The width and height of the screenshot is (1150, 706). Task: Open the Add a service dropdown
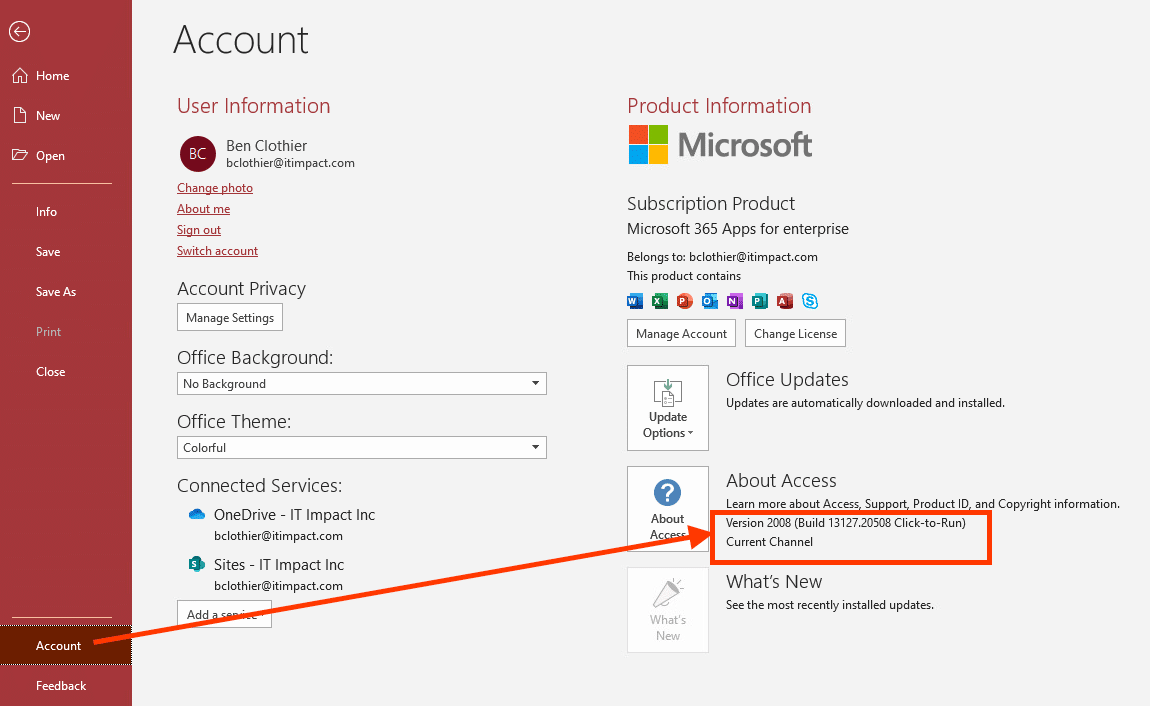[x=224, y=614]
